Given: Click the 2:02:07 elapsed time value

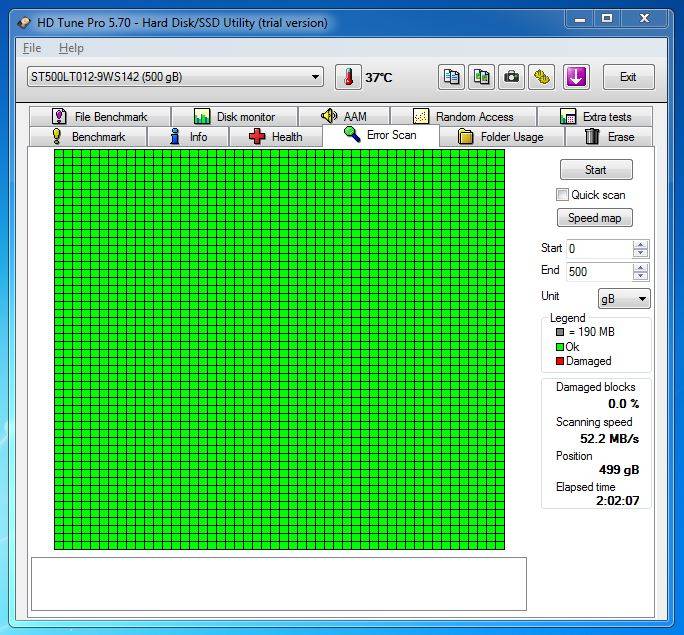Looking at the screenshot, I should (x=618, y=501).
